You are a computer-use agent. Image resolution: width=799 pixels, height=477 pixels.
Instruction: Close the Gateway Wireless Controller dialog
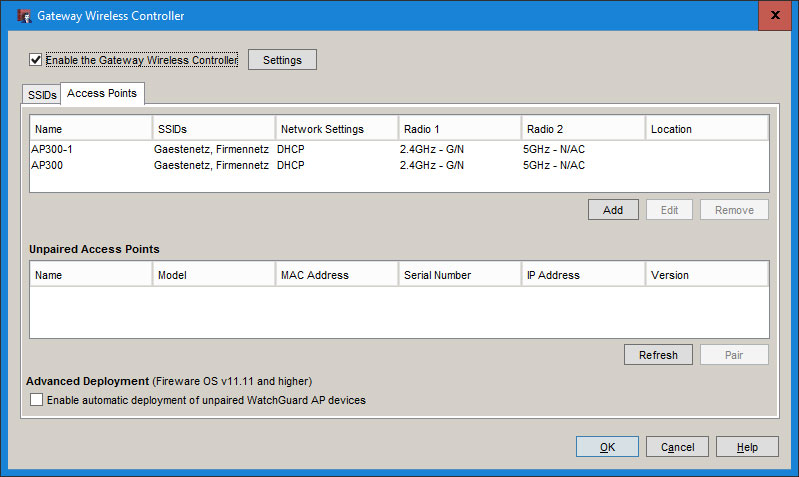[776, 16]
